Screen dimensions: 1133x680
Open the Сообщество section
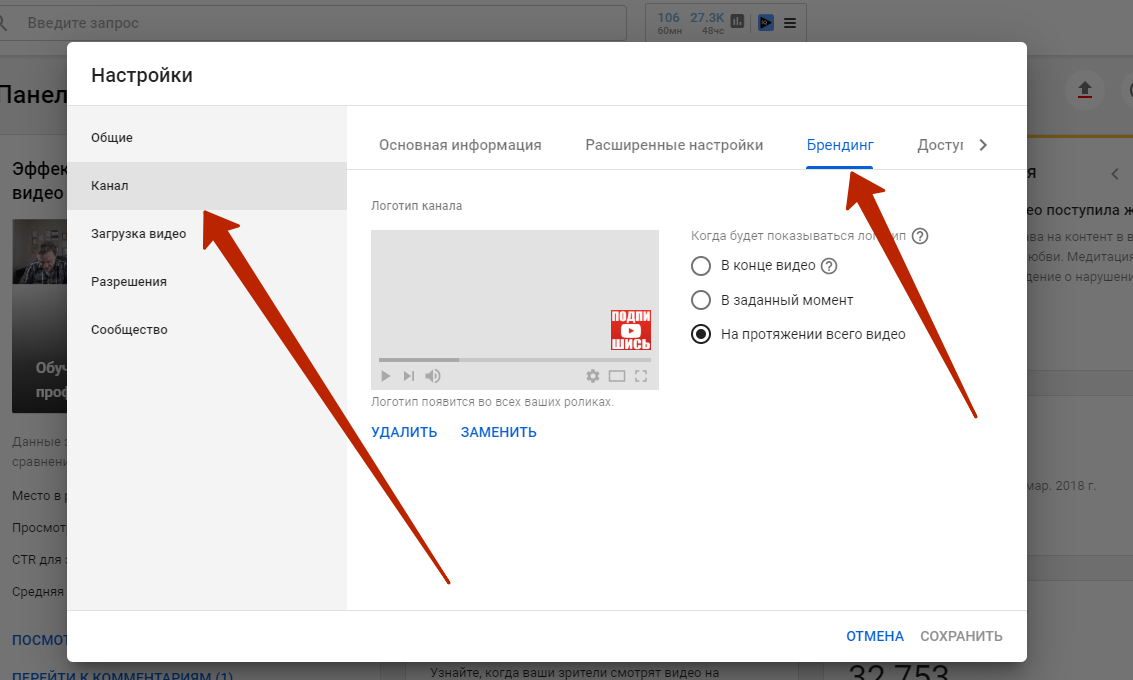click(x=207, y=330)
